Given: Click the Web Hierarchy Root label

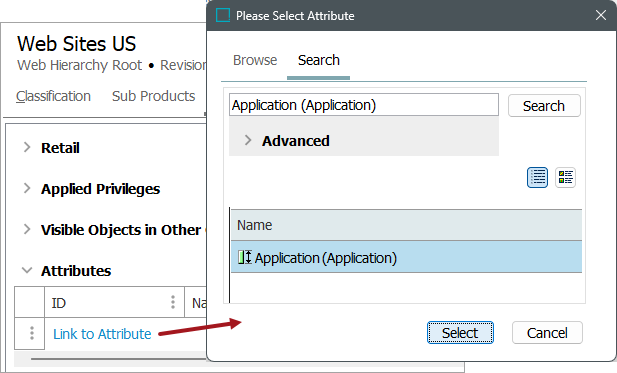Looking at the screenshot, I should pos(79,65).
